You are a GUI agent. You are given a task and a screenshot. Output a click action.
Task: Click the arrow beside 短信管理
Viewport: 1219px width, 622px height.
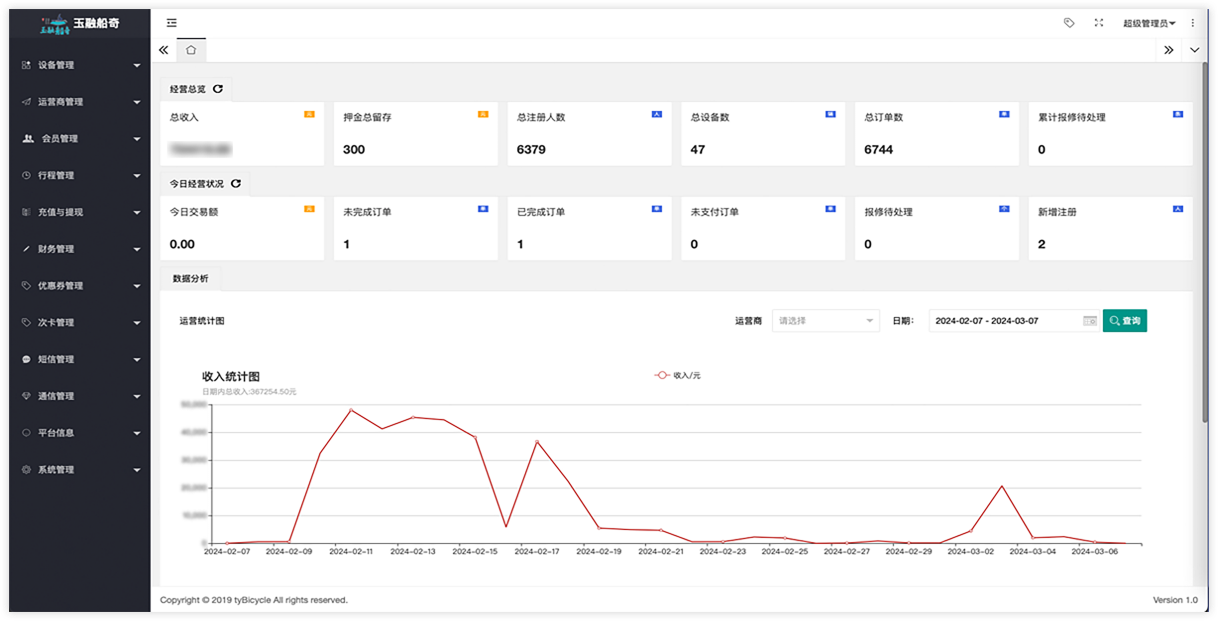[x=137, y=360]
